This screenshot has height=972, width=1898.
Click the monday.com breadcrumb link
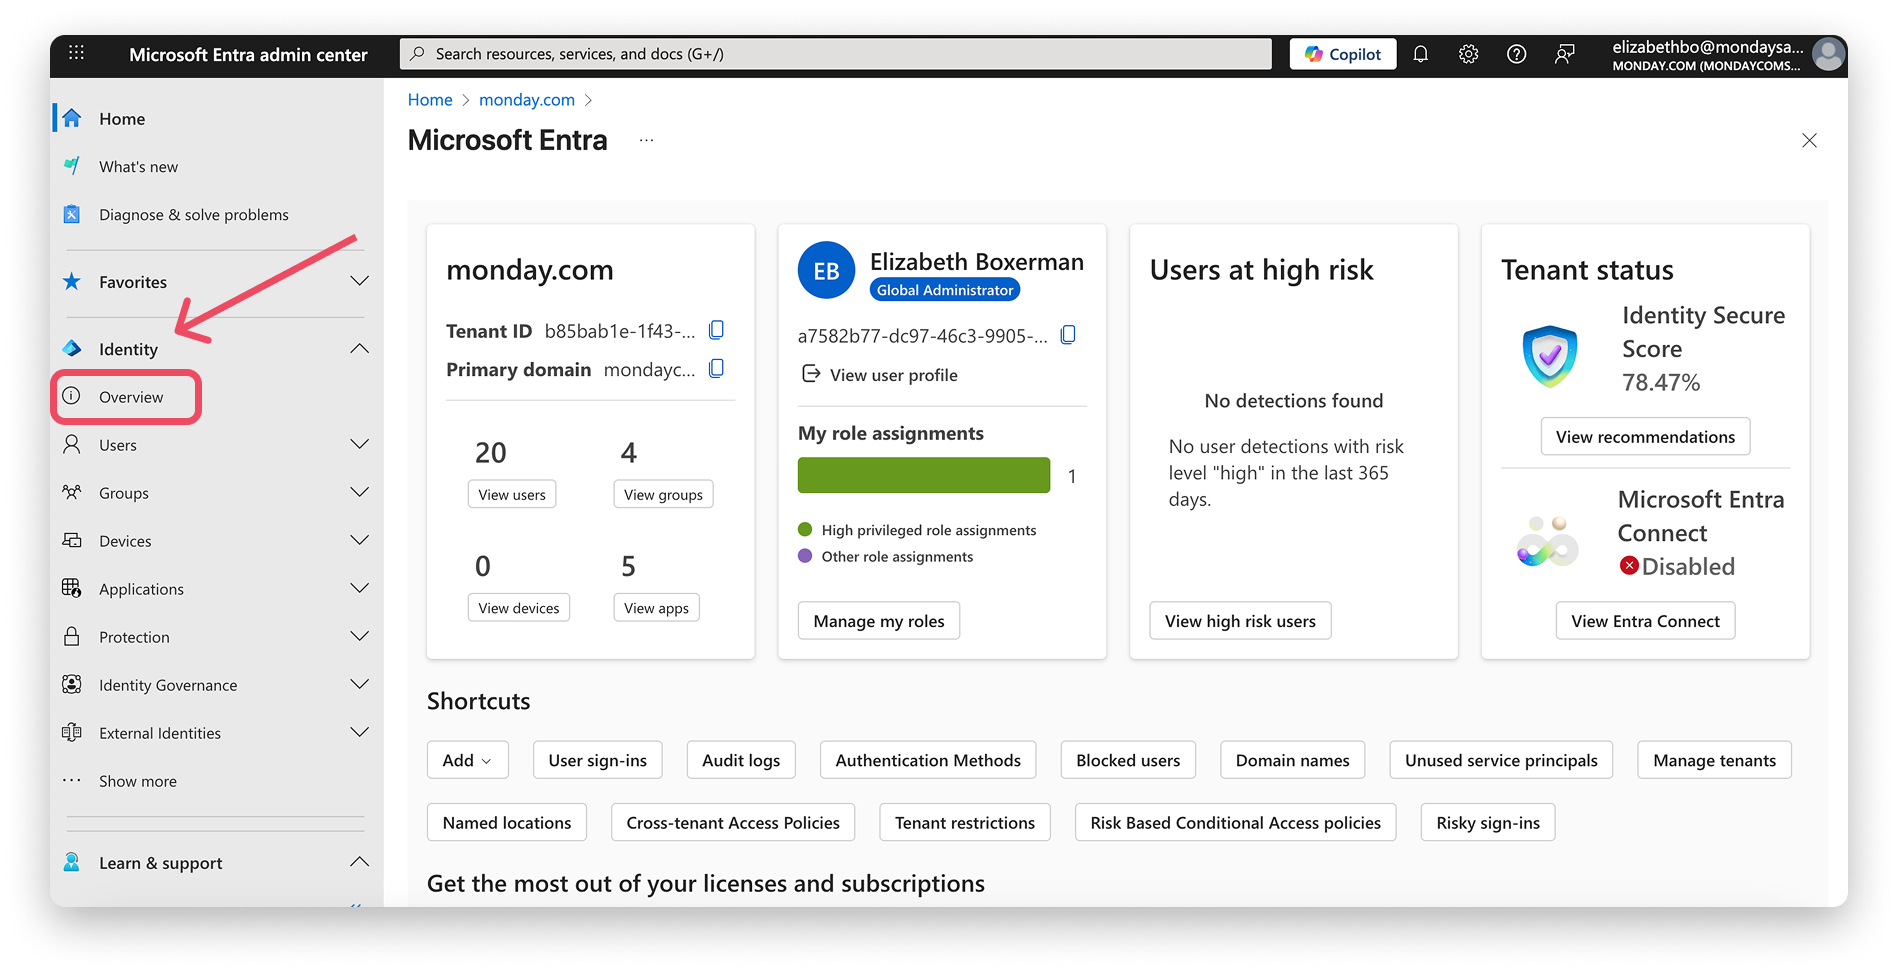pyautogui.click(x=527, y=99)
